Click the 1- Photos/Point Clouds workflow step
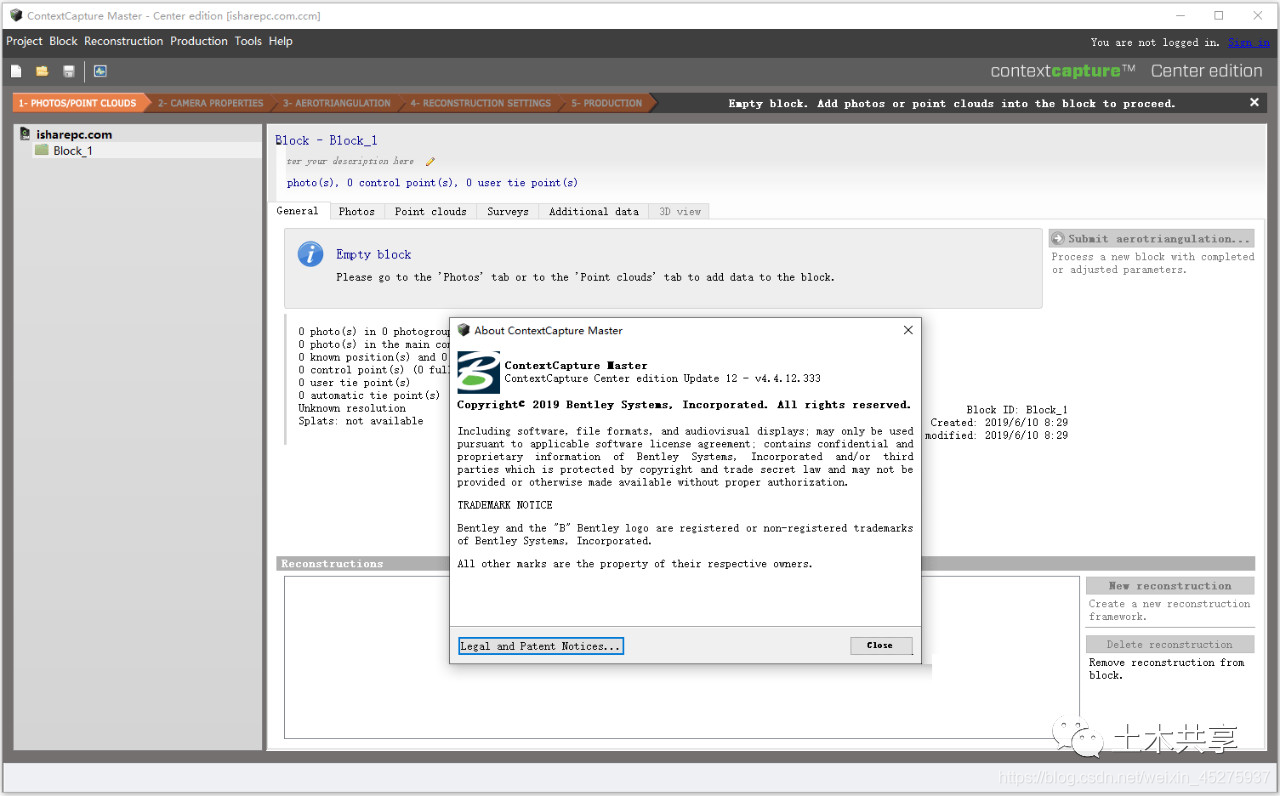 77,103
